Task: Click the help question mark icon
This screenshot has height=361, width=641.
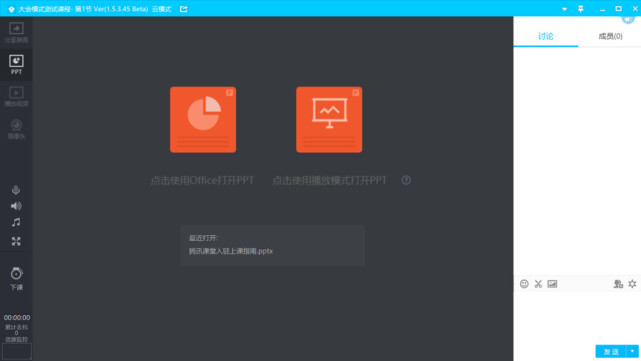Action: pos(406,180)
